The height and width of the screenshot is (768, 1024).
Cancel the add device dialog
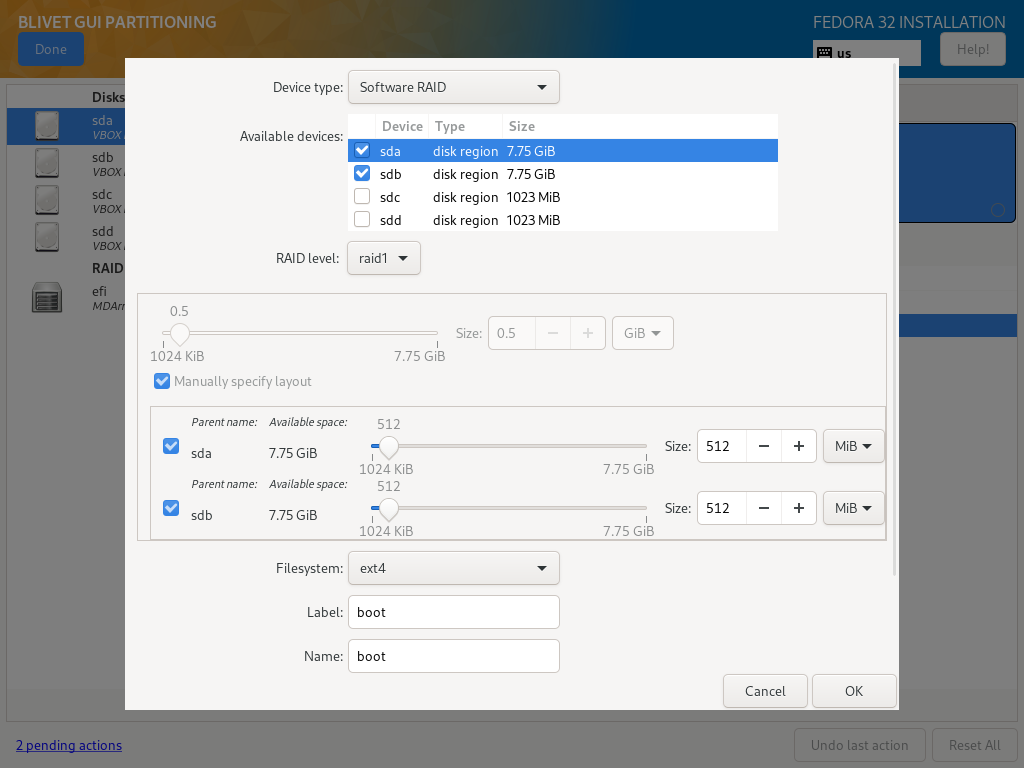pyautogui.click(x=765, y=691)
